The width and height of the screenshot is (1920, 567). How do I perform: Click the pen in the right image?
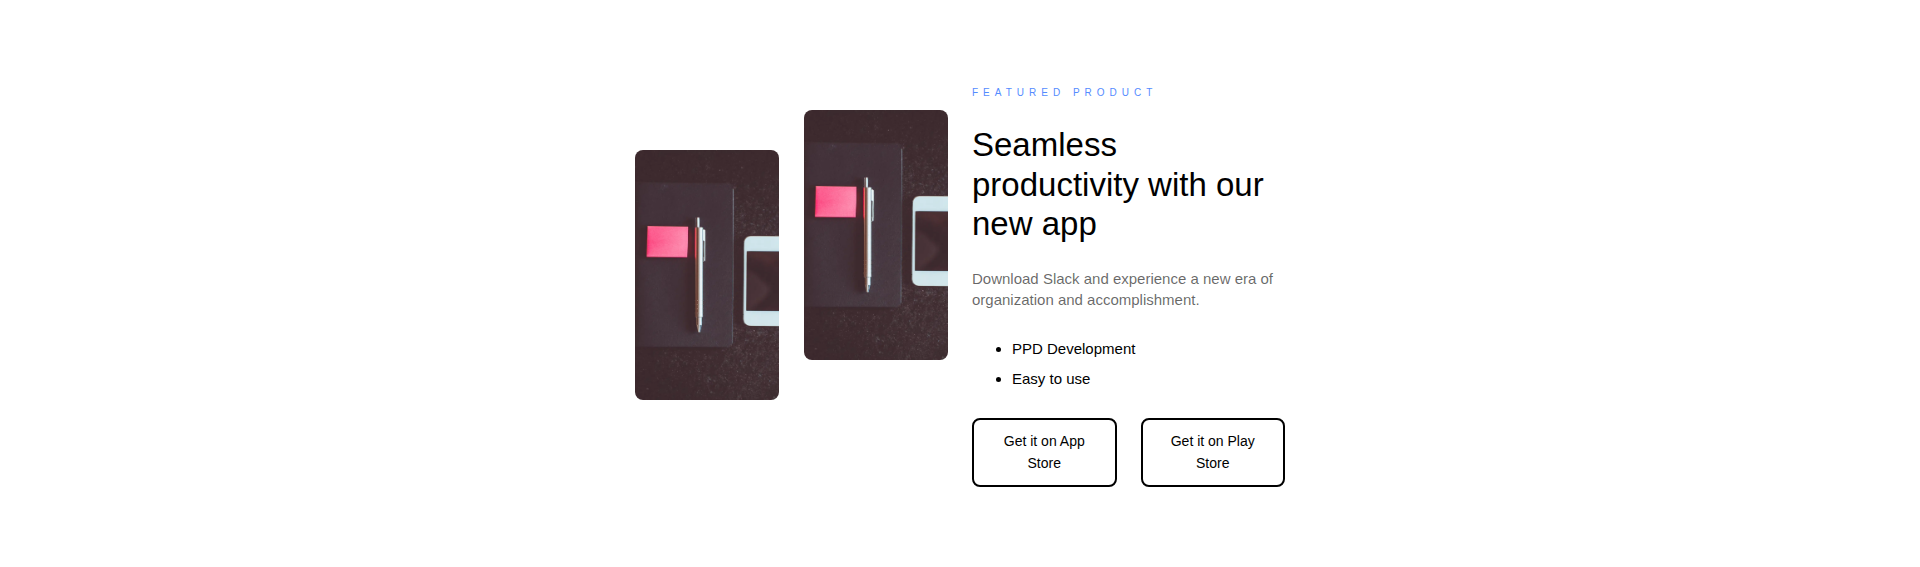tap(868, 235)
